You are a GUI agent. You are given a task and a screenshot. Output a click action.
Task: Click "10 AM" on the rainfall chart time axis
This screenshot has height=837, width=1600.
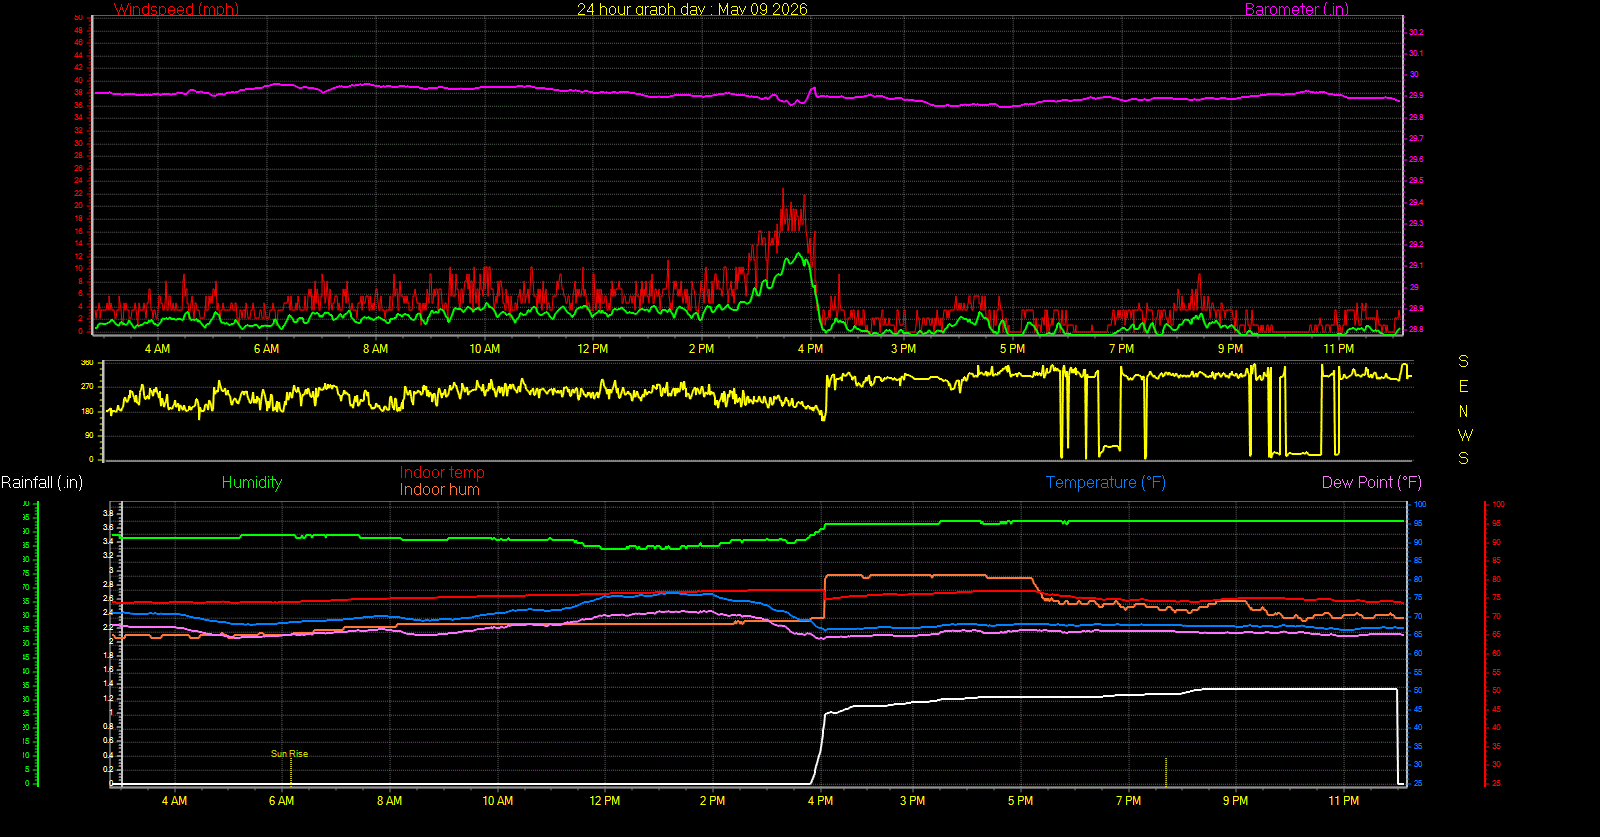[x=497, y=801]
